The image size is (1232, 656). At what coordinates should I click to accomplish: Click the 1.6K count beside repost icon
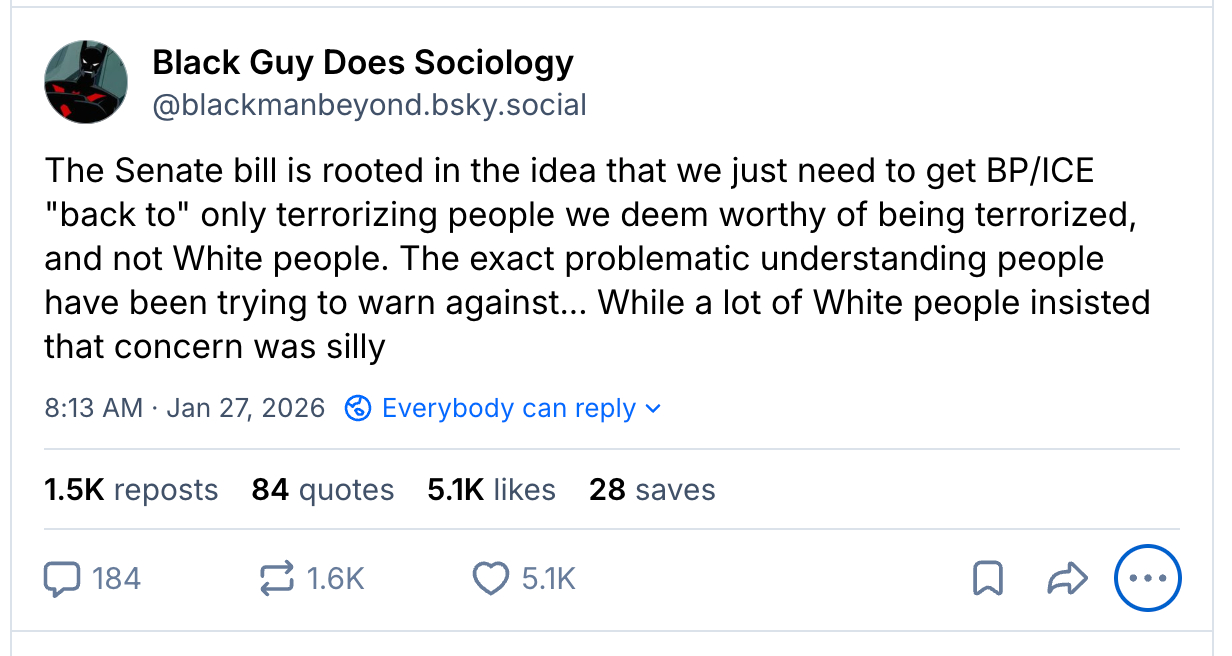point(335,578)
